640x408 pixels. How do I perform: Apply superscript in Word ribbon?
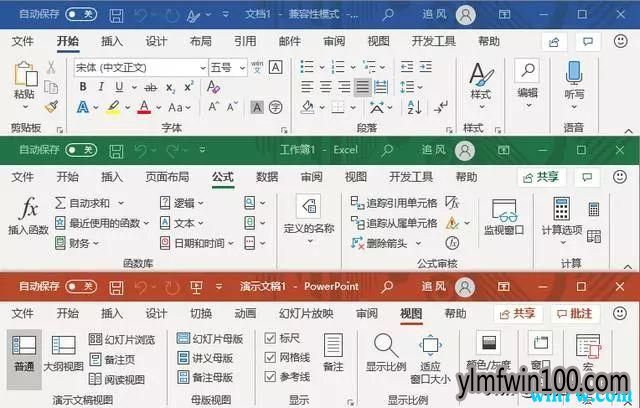tap(189, 86)
